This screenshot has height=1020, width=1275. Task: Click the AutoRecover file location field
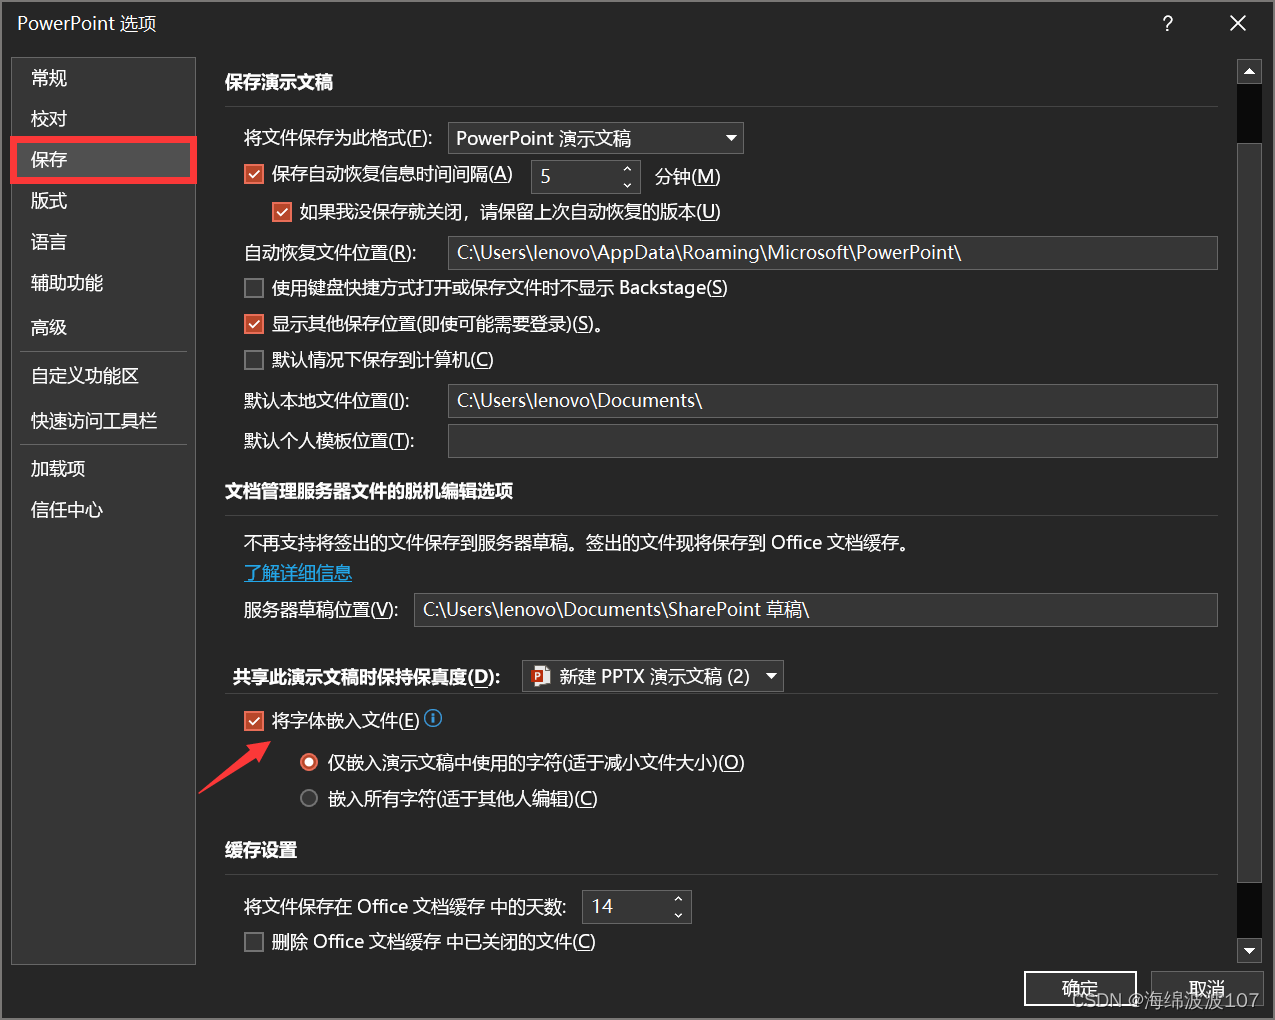(832, 253)
